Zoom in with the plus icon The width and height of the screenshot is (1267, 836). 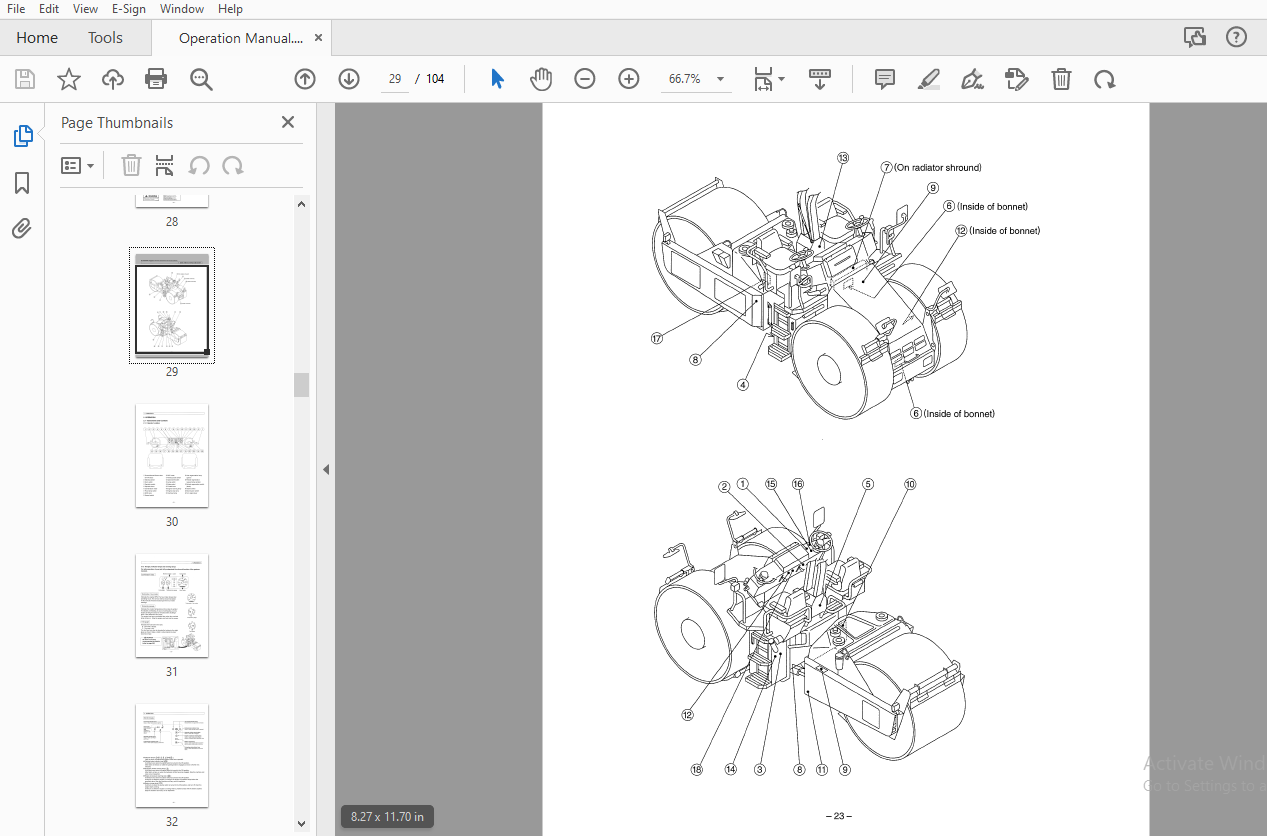629,79
